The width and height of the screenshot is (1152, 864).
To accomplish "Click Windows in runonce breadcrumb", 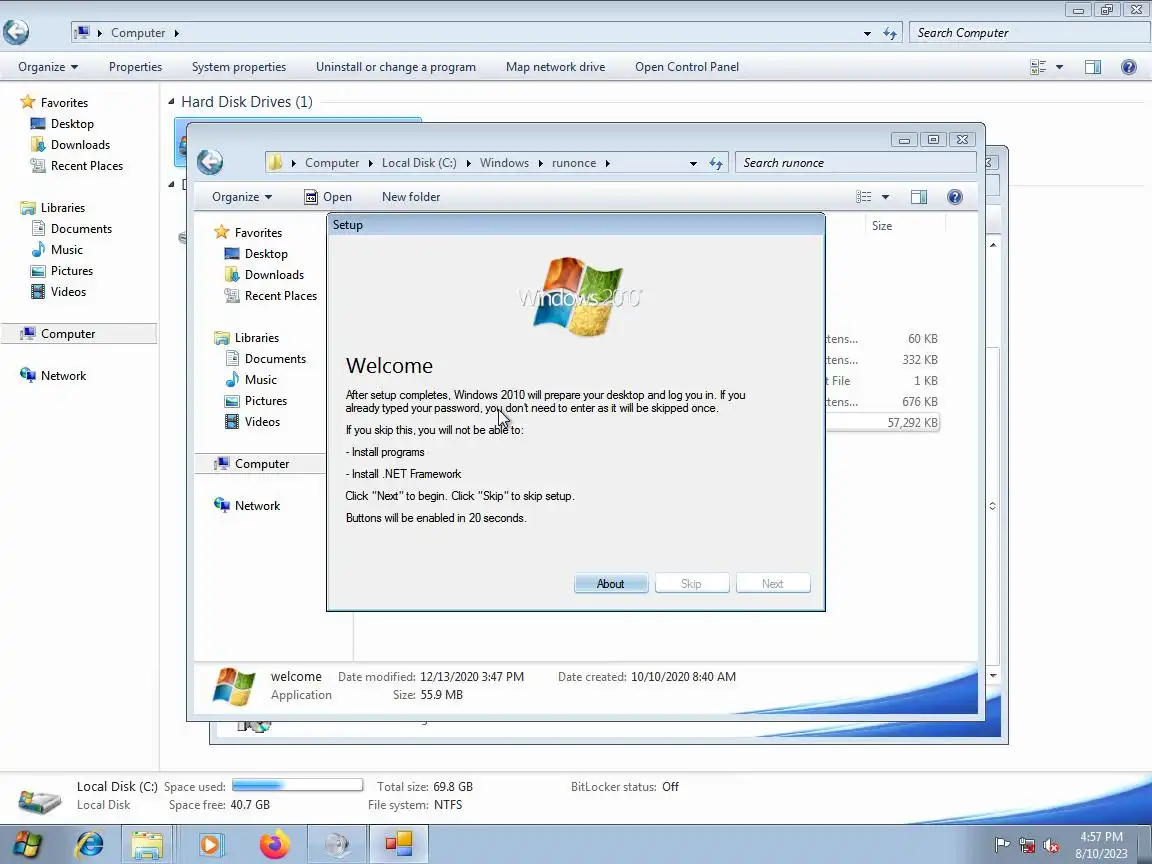I will pos(504,162).
